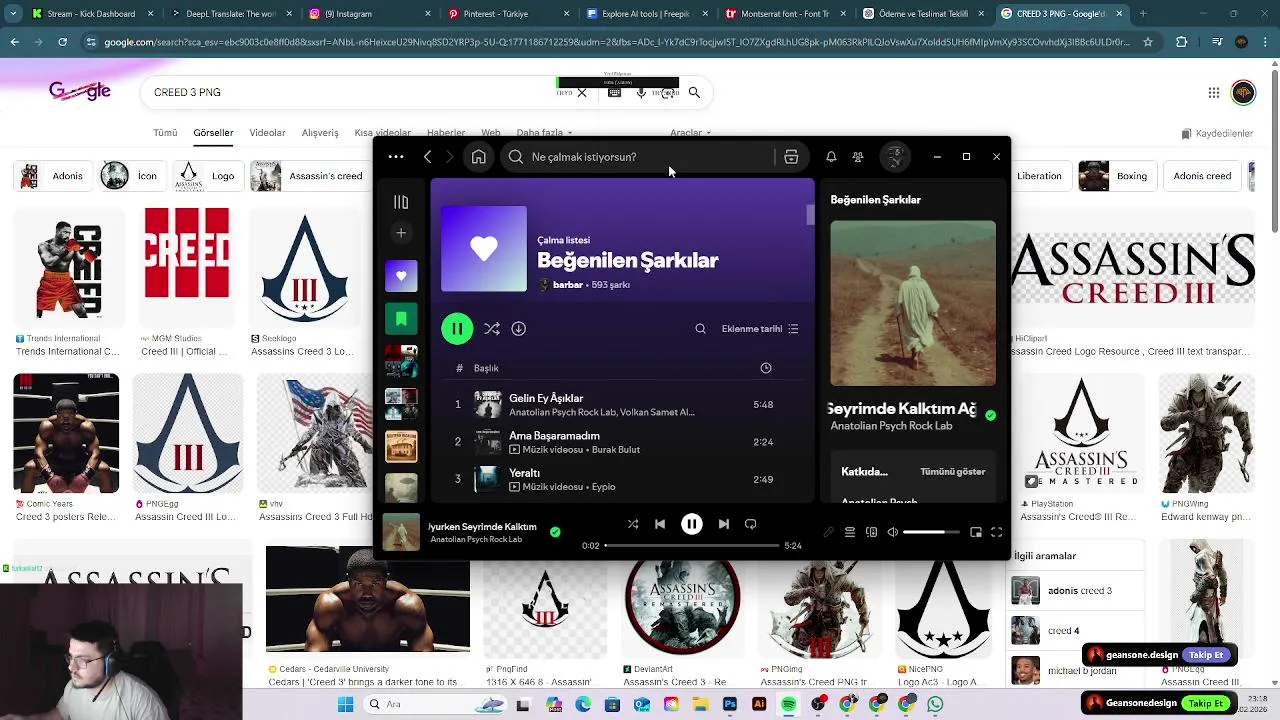Open Kaydedilenler in Google Images

click(x=1217, y=133)
